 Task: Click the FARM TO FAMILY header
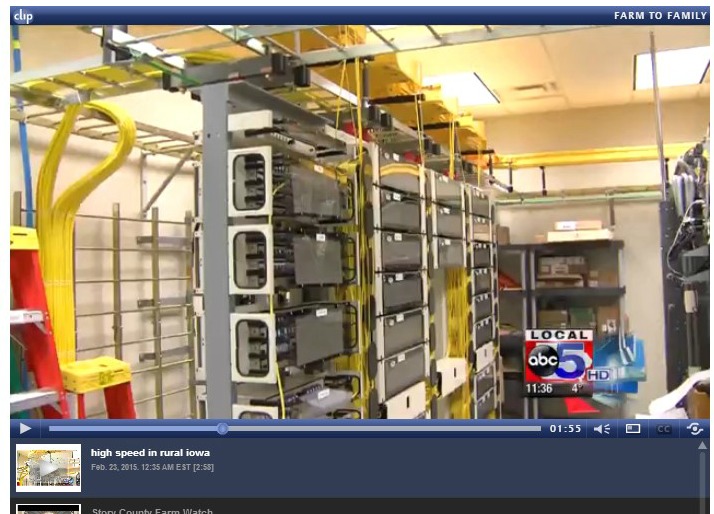coord(660,16)
